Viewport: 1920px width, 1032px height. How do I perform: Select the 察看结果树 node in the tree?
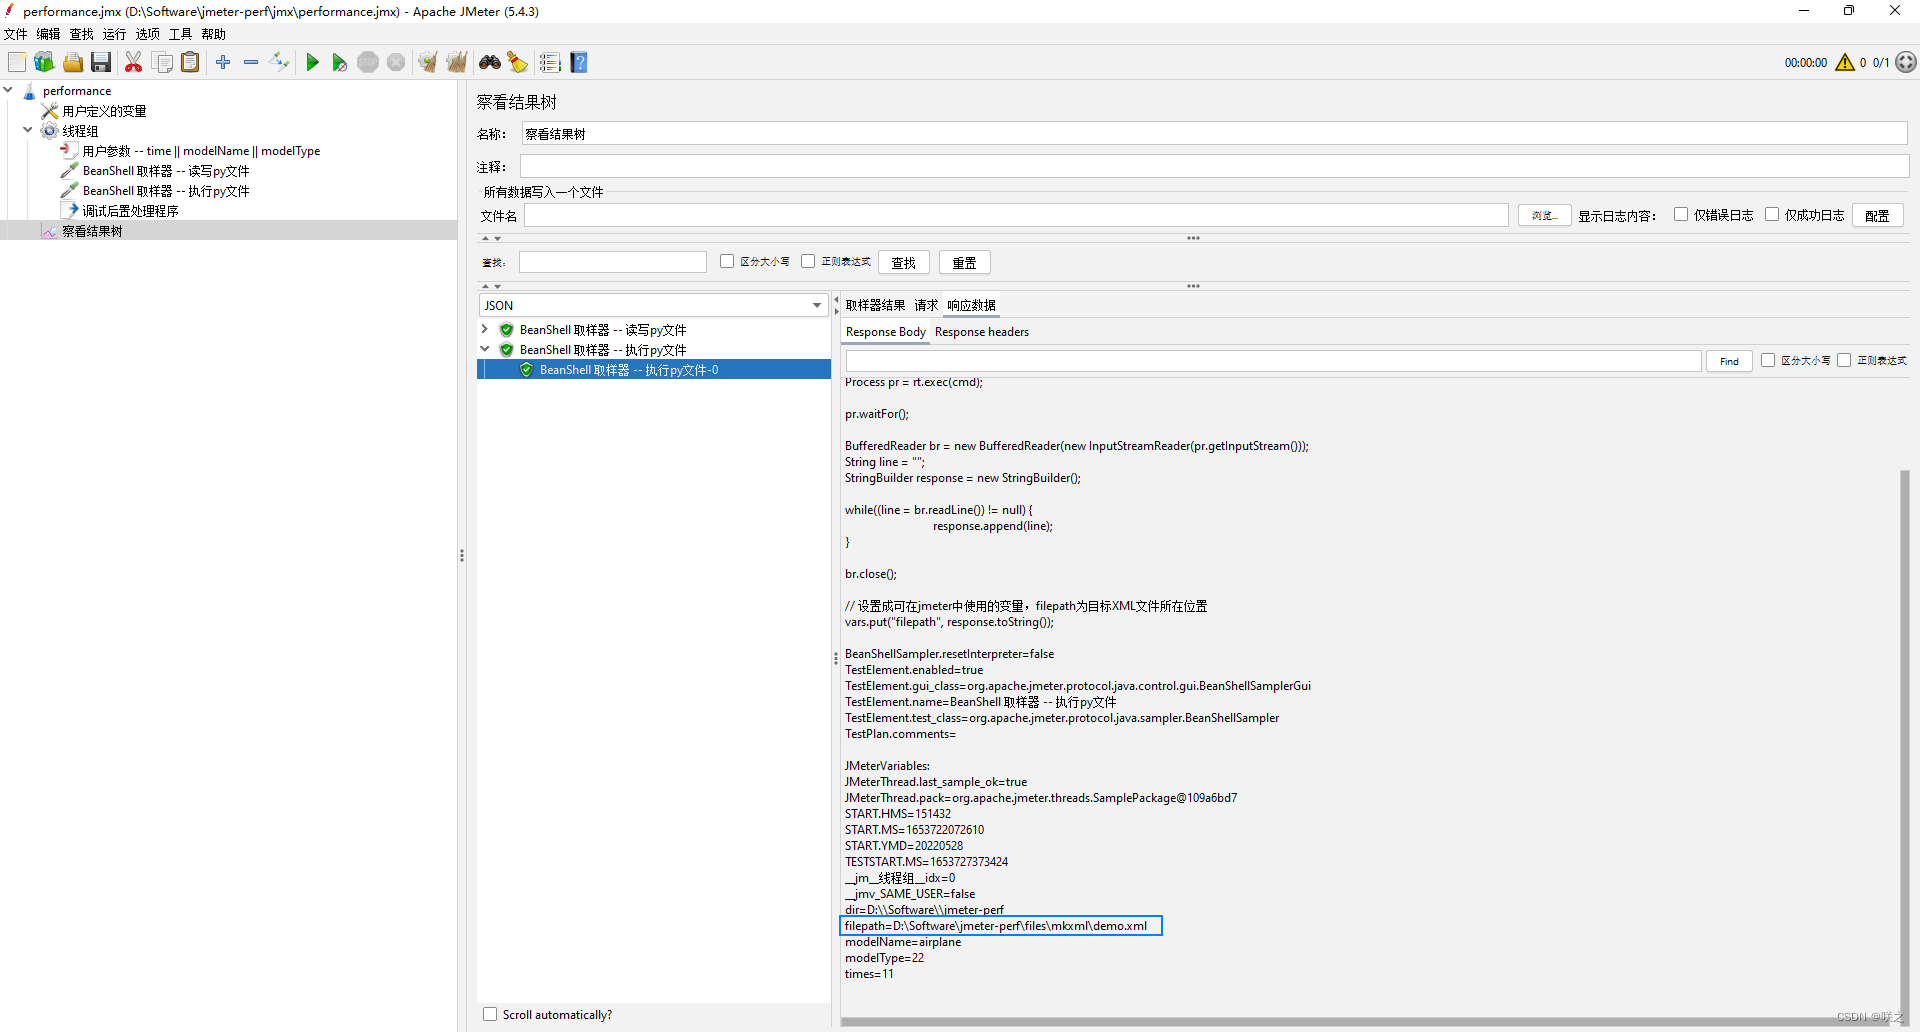[x=92, y=231]
